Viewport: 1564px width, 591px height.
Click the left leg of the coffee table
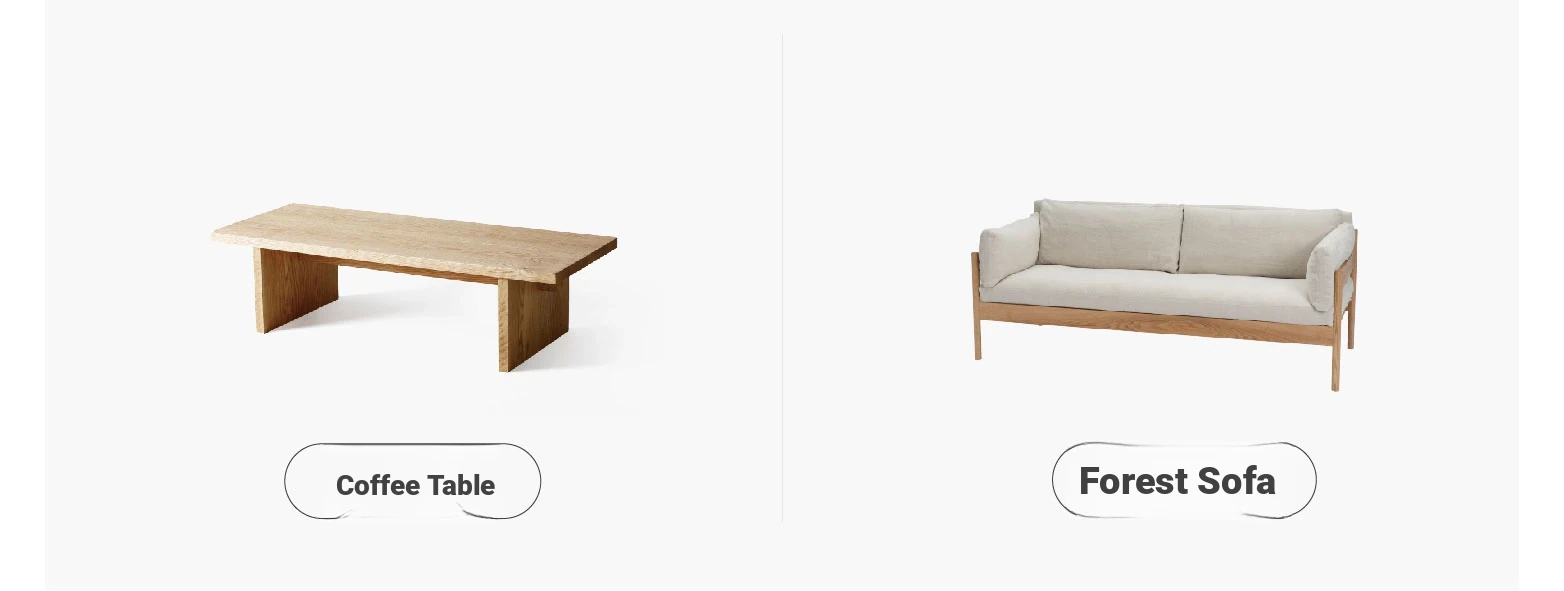[x=295, y=290]
